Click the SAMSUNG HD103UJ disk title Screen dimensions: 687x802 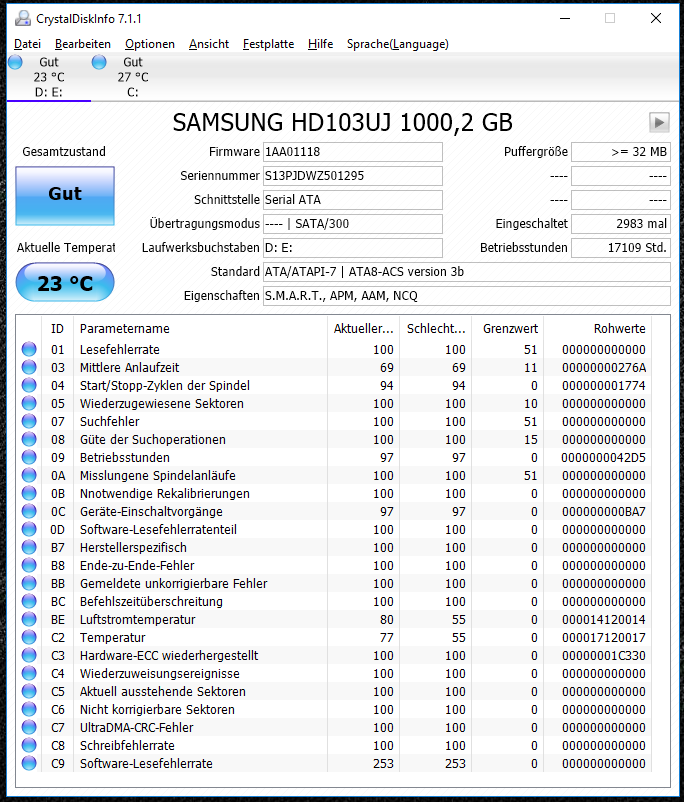coord(342,123)
